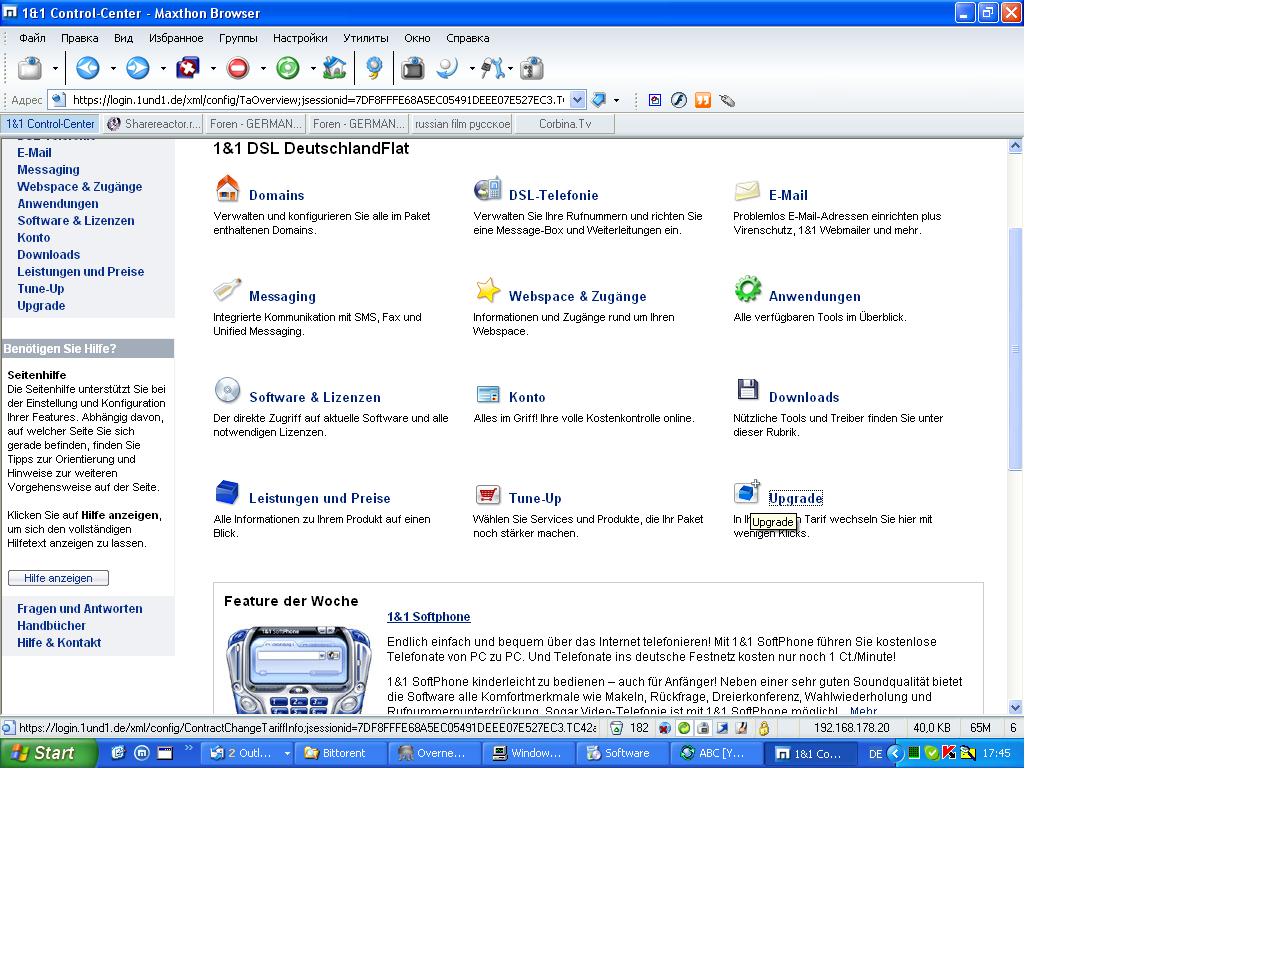Image resolution: width=1280 pixels, height=960 pixels.
Task: Click the Hilfe anzeigen button
Action: pyautogui.click(x=58, y=578)
